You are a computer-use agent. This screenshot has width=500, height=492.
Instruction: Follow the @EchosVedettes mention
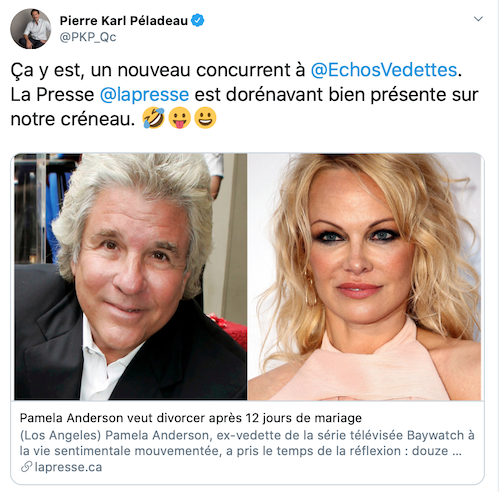pyautogui.click(x=384, y=70)
